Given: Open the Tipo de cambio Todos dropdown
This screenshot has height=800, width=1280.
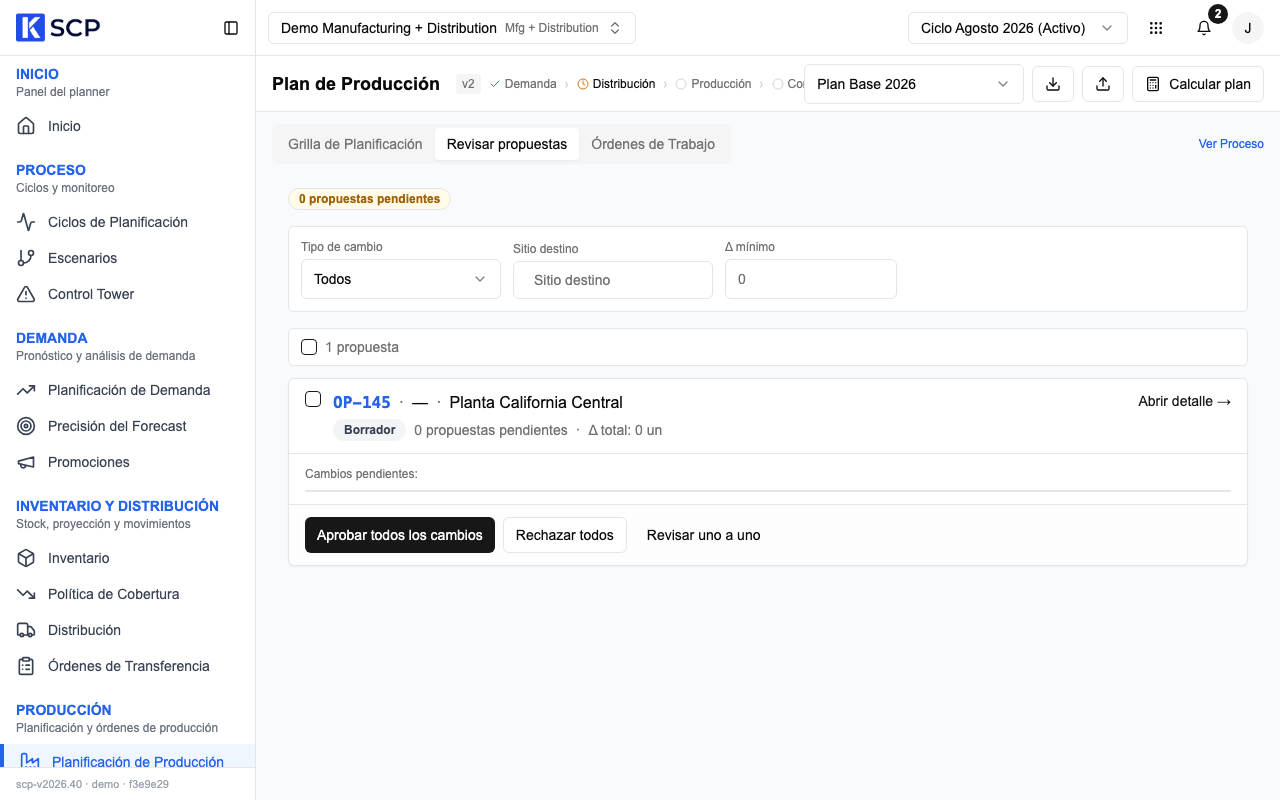Looking at the screenshot, I should [x=401, y=279].
